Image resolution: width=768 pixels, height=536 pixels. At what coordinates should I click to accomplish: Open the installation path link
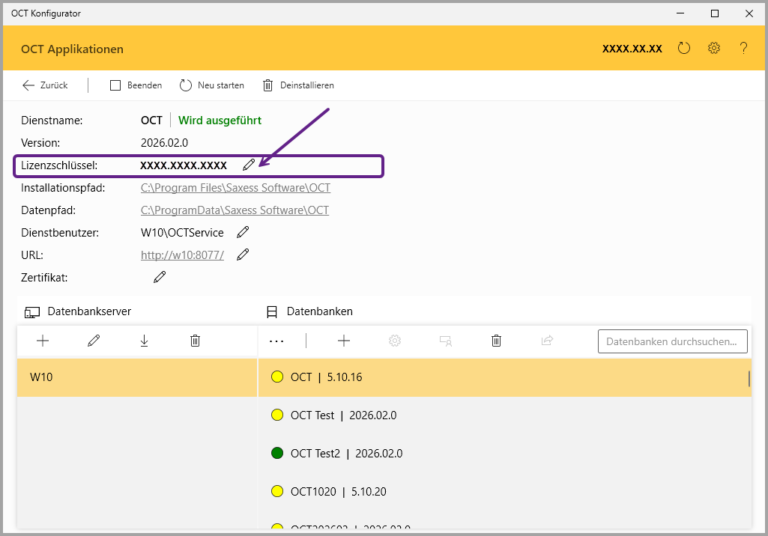point(235,188)
